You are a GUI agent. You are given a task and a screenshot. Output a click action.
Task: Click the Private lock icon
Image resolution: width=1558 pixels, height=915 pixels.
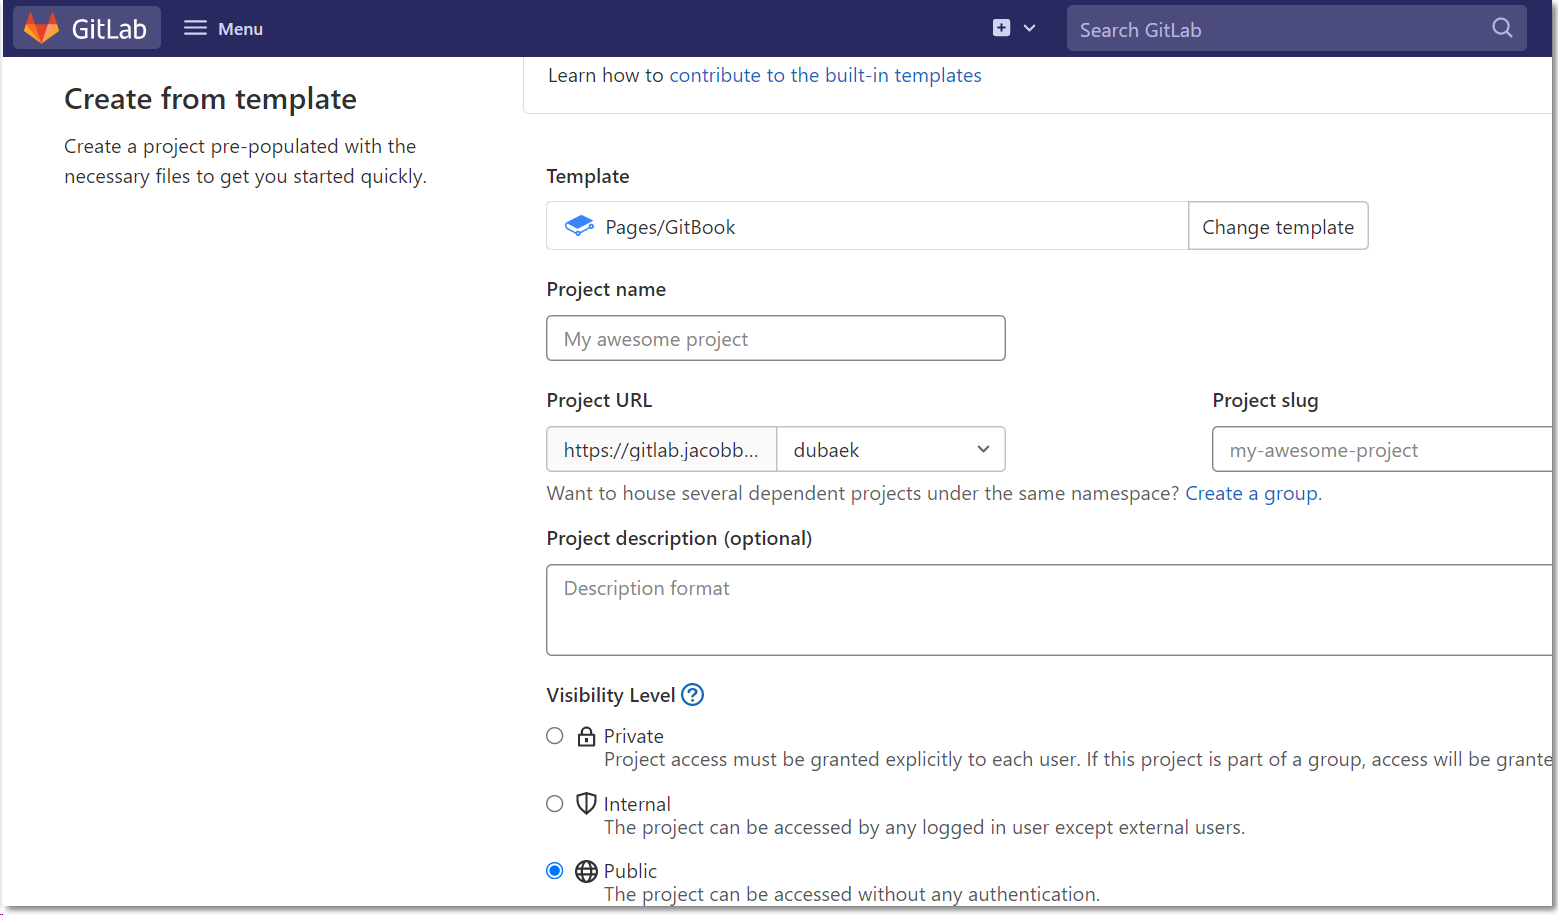coord(586,736)
